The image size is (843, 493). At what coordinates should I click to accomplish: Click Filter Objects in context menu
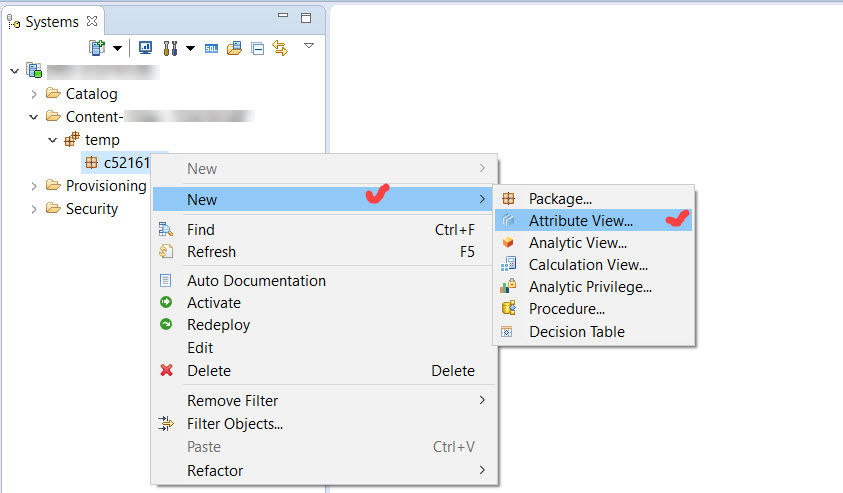234,424
